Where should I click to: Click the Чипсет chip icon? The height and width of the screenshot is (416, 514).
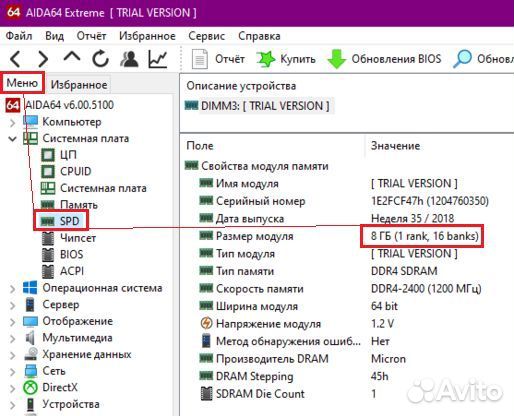click(48, 238)
